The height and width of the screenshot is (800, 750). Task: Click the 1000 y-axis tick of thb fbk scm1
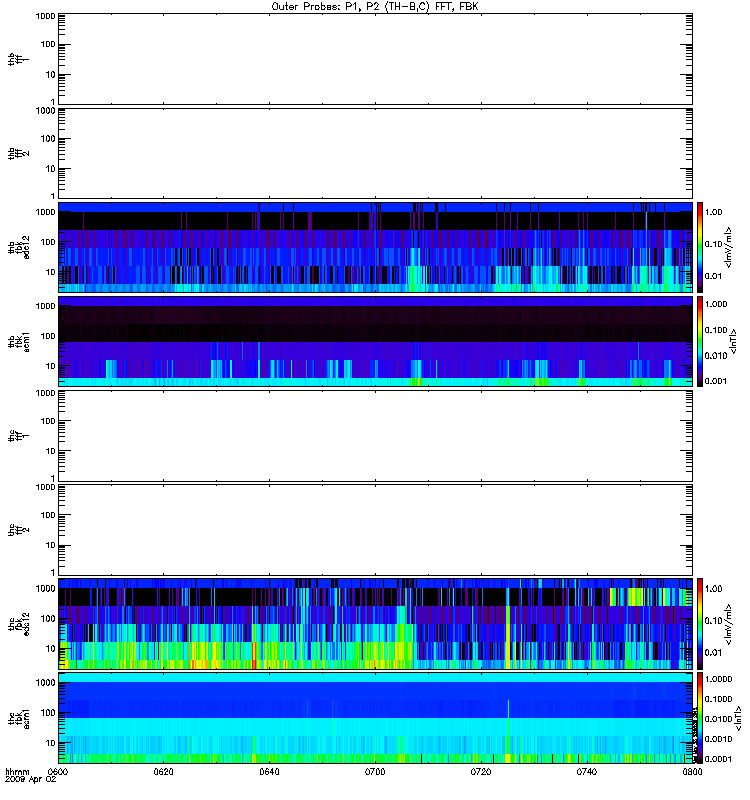tap(45, 306)
